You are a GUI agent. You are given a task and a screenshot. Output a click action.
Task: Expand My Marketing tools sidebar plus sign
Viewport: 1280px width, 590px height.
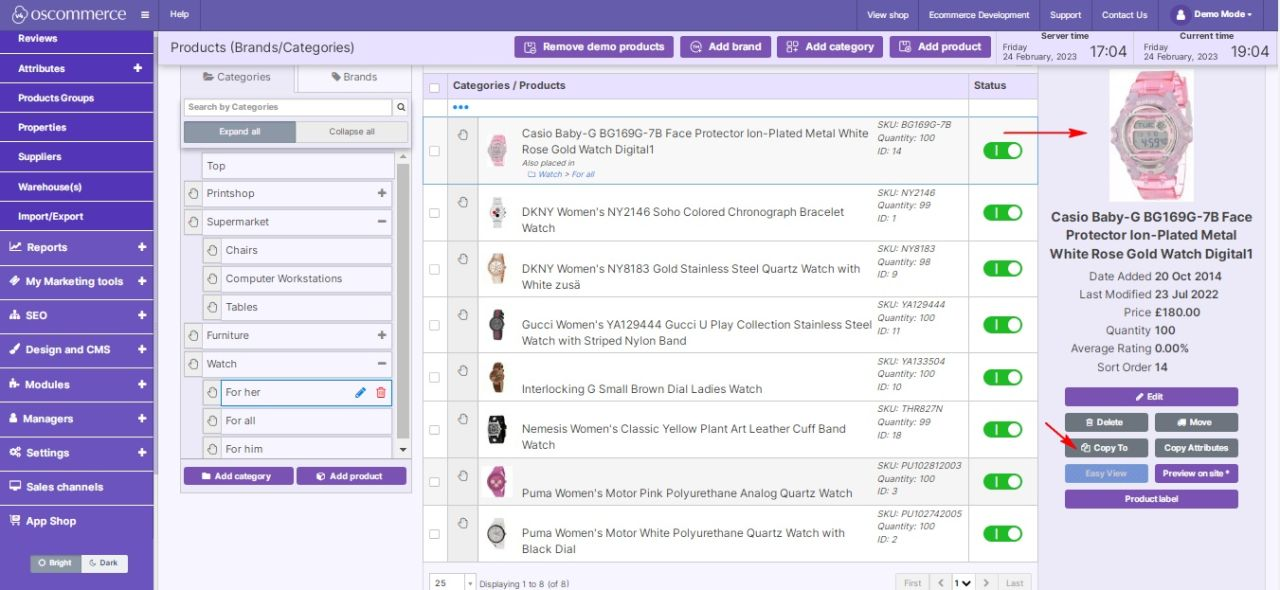[142, 281]
